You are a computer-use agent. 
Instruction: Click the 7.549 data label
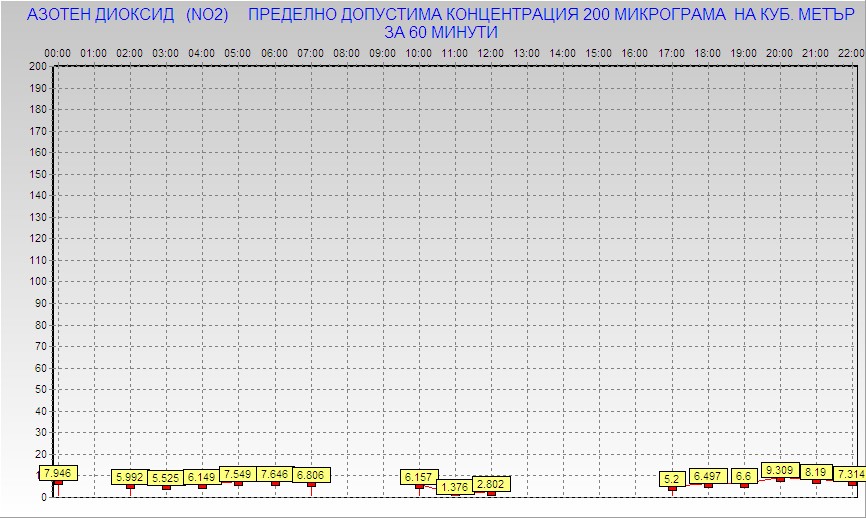tap(238, 474)
